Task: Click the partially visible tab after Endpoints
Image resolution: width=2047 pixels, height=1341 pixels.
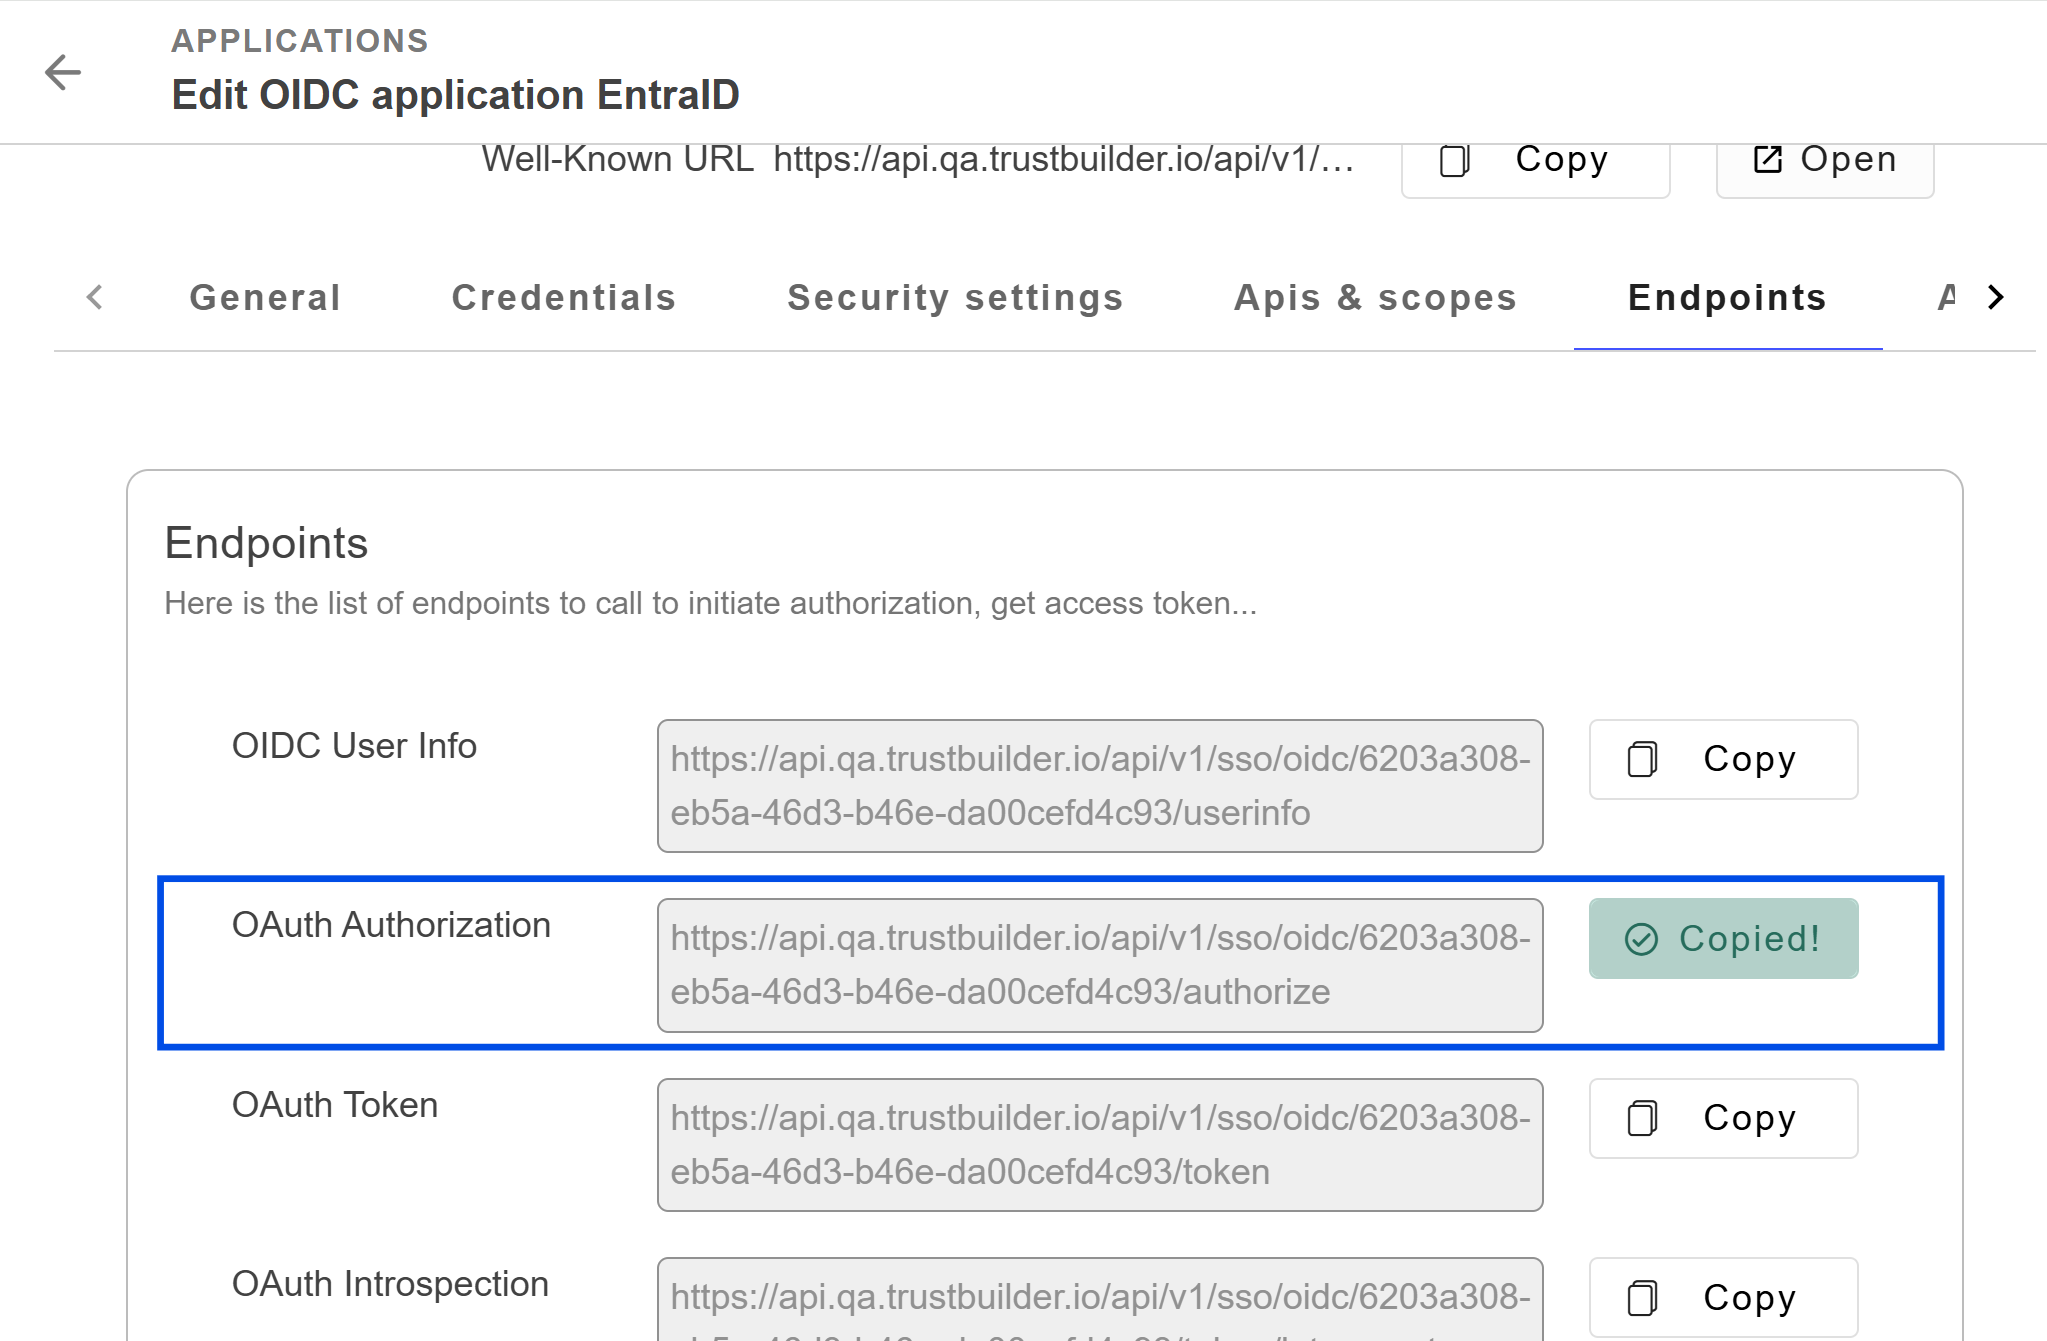Action: (1945, 298)
